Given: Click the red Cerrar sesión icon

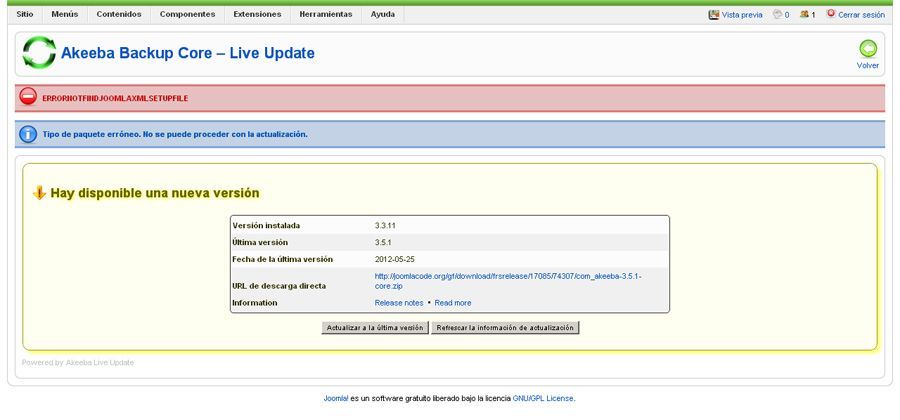Looking at the screenshot, I should click(831, 14).
